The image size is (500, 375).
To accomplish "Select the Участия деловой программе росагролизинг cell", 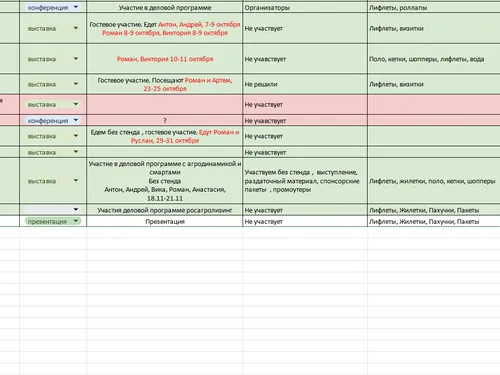I will (x=165, y=210).
